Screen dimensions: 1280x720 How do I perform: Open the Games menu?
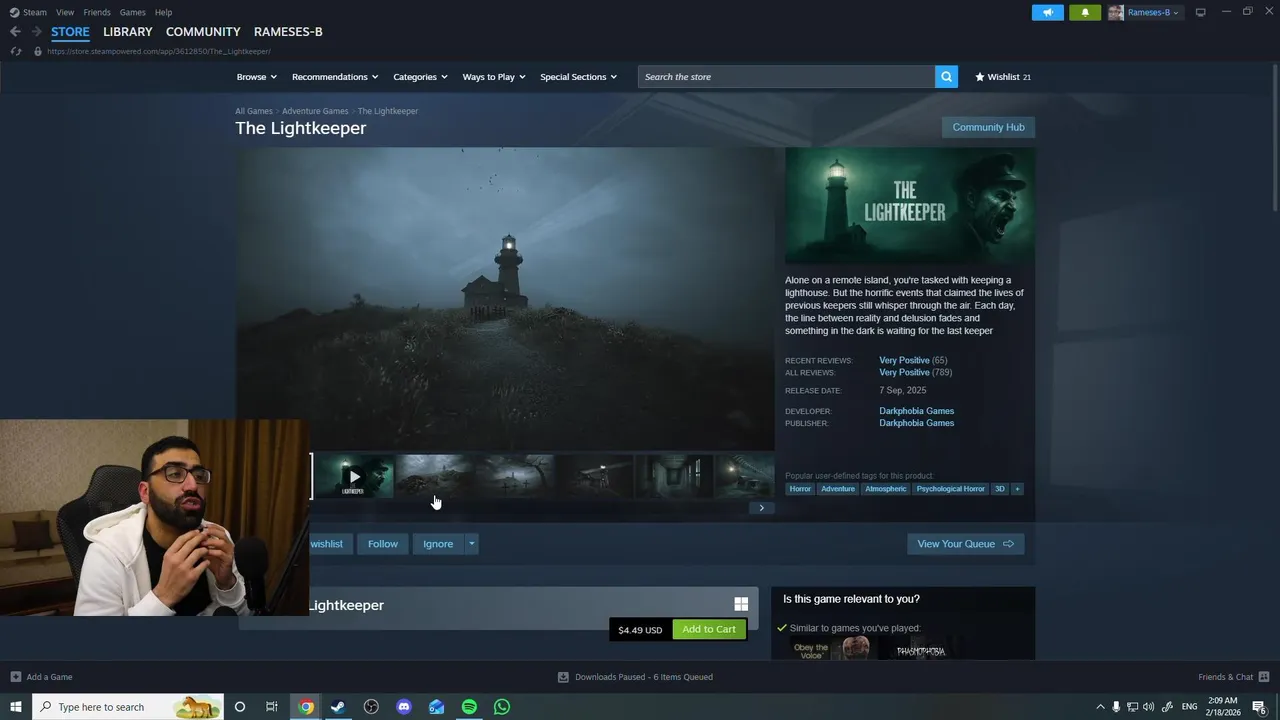(133, 12)
